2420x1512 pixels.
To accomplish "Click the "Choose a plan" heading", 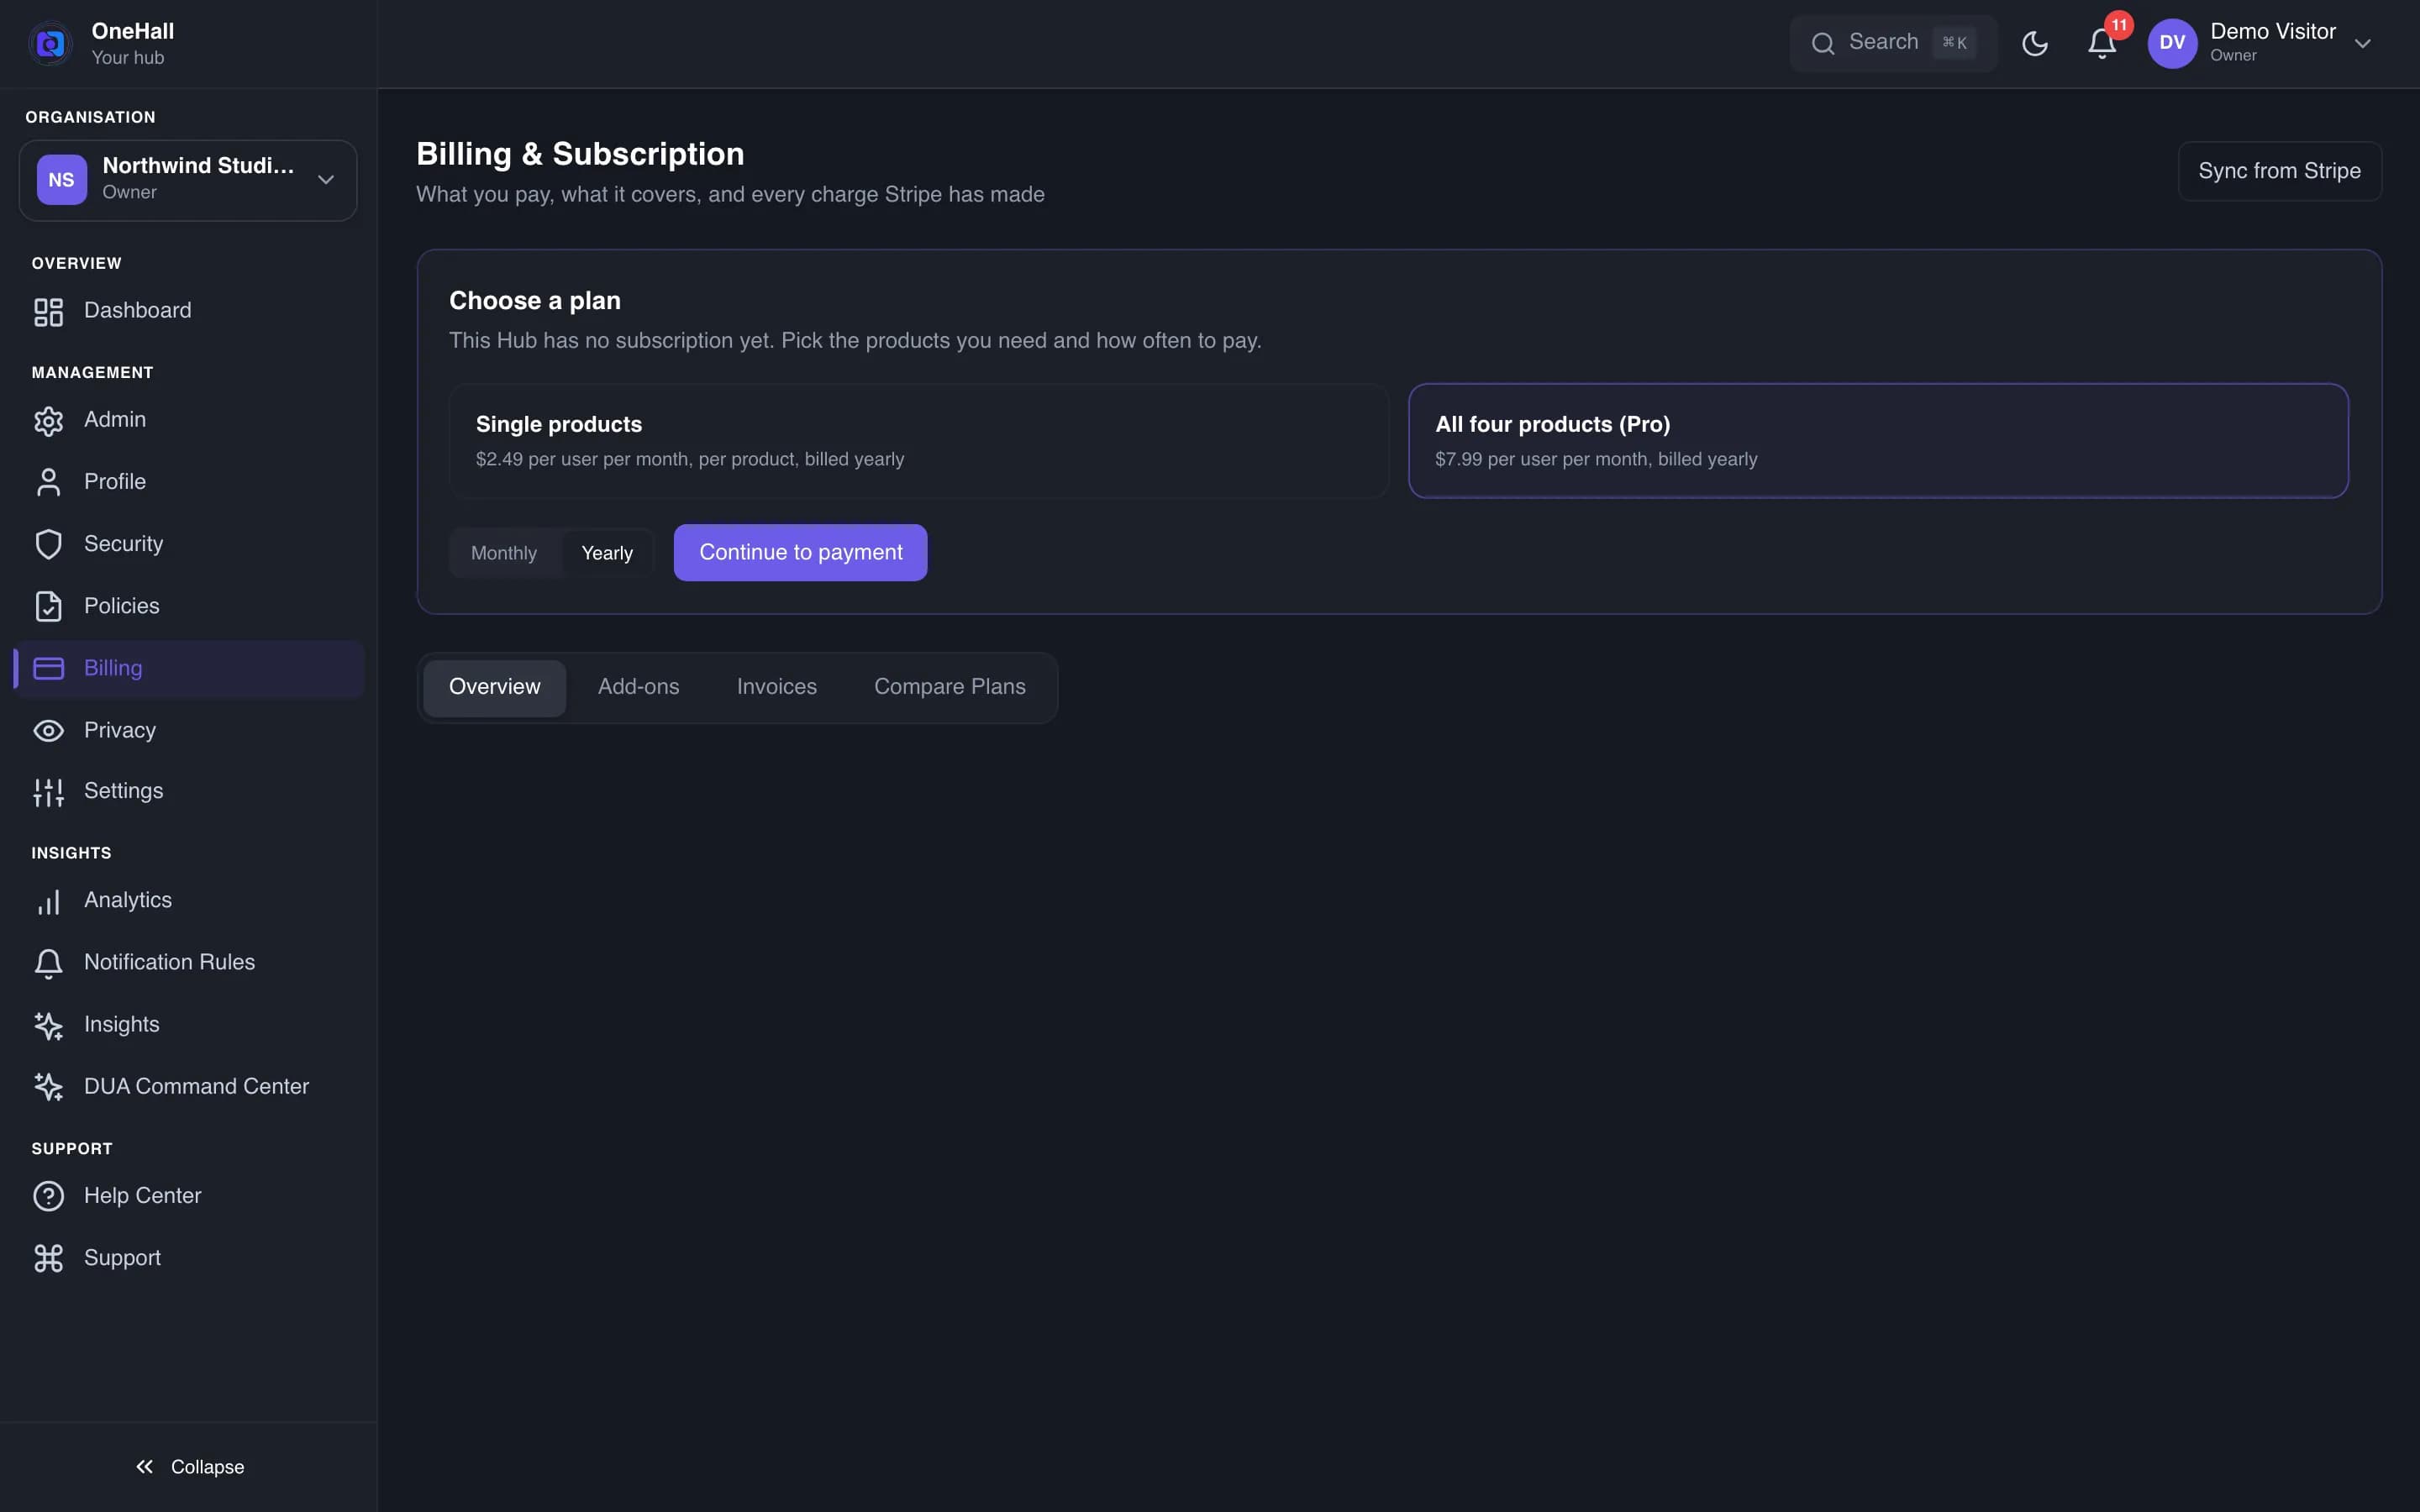I will point(535,301).
